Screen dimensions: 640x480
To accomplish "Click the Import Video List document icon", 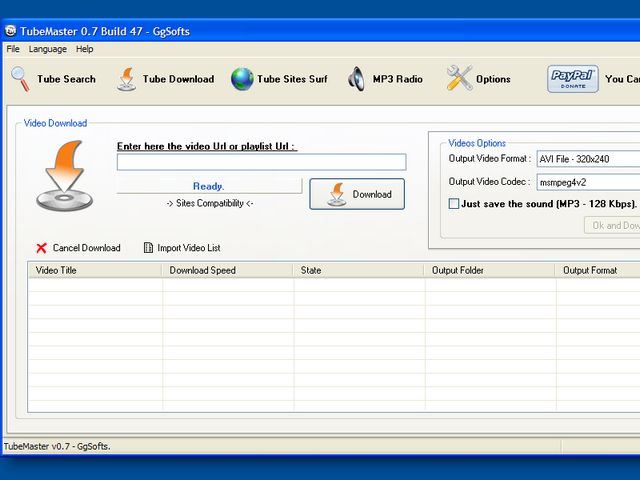I will pyautogui.click(x=148, y=248).
